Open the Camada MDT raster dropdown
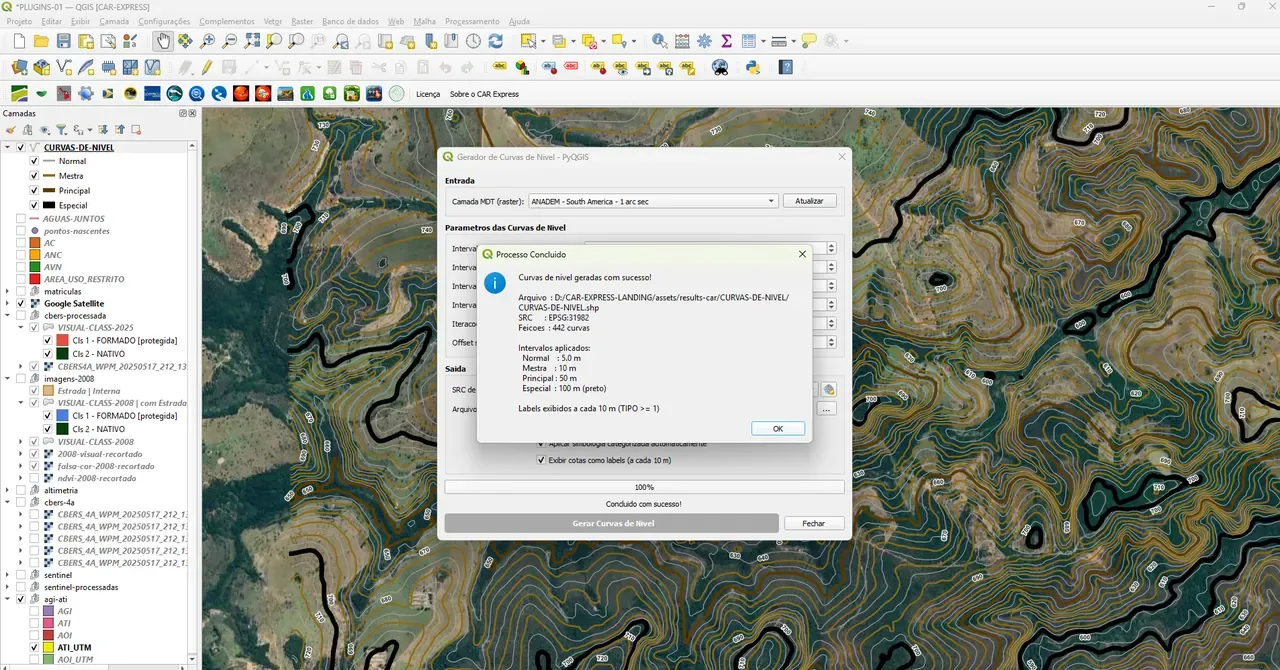Screen dimensions: 1280x670 click(653, 201)
